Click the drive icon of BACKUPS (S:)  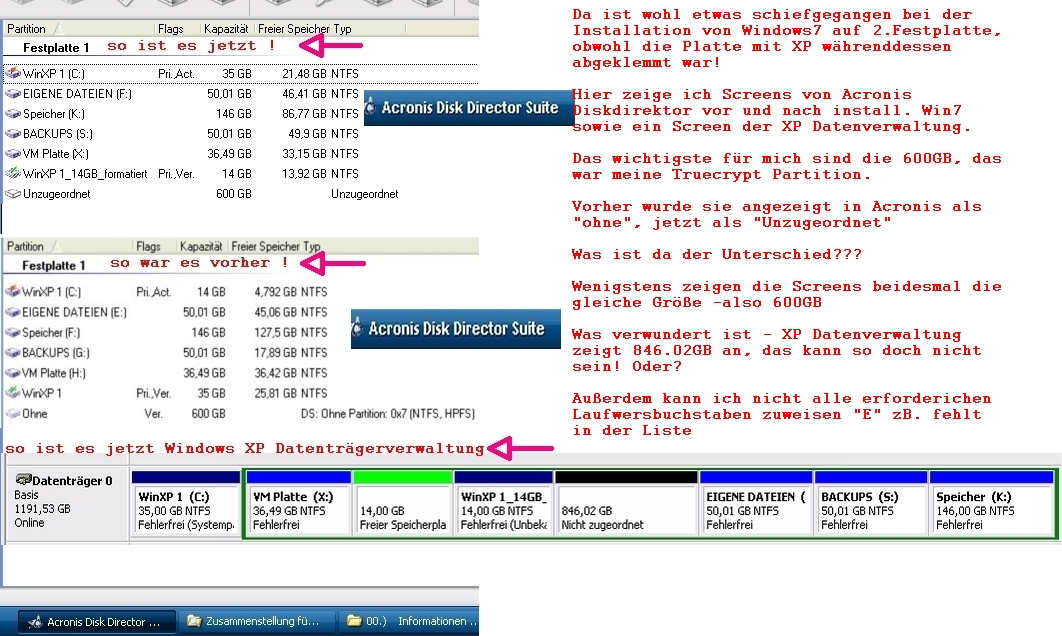(13, 133)
